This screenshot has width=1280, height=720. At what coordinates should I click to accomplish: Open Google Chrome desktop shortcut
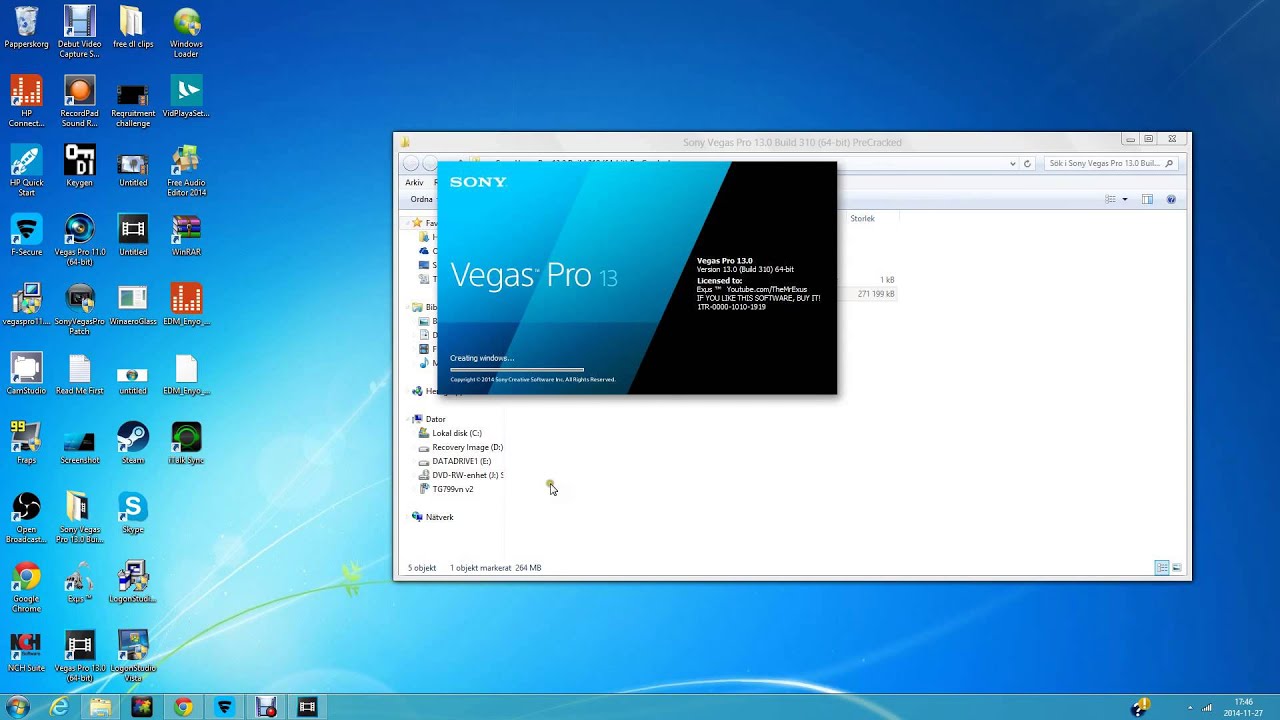26,587
